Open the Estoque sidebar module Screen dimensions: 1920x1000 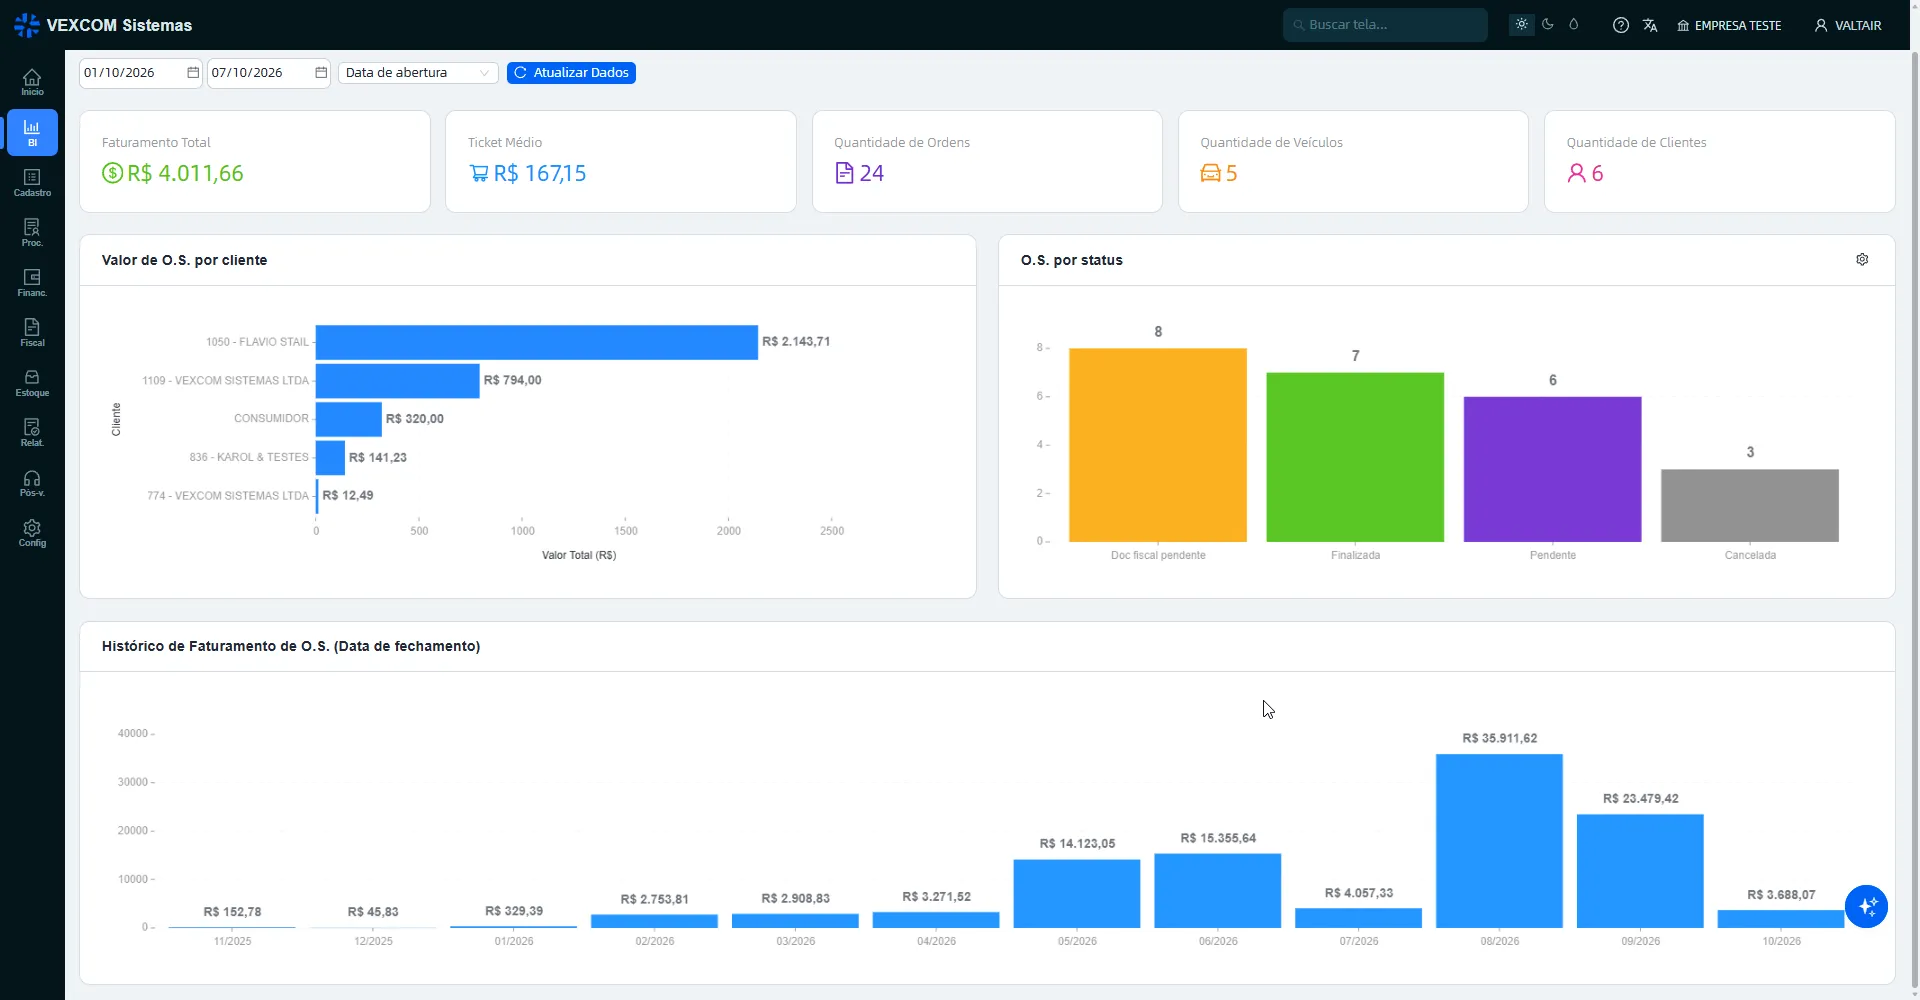32,382
